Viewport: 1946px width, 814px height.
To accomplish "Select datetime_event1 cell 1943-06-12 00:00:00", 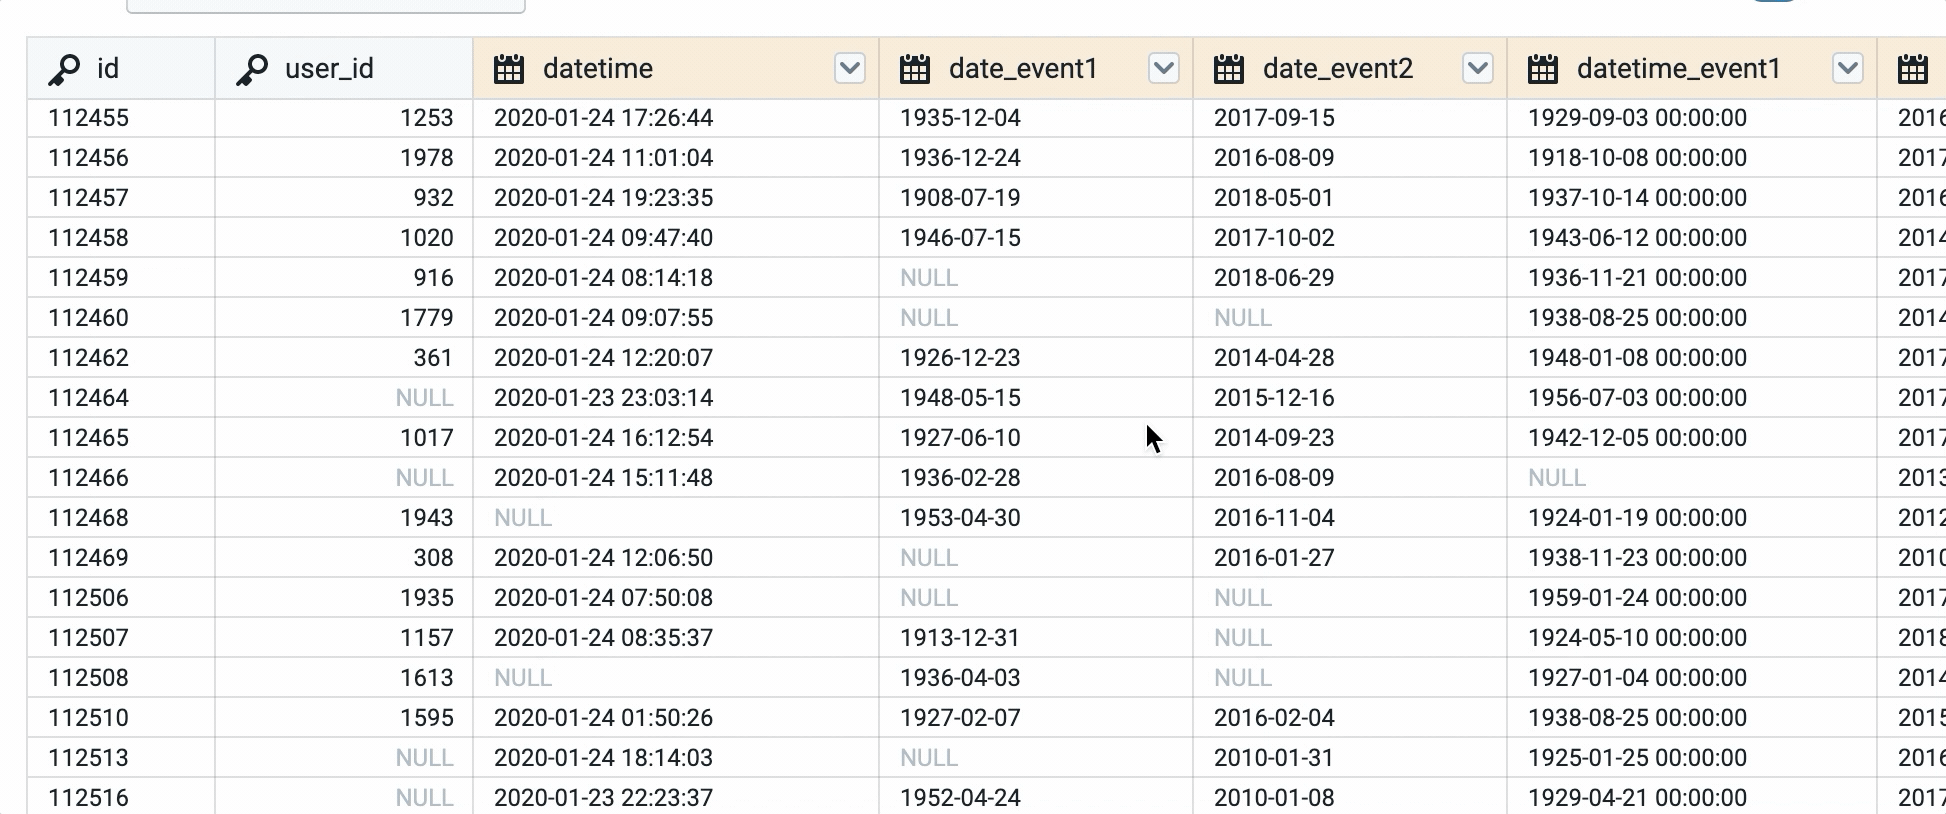I will (1692, 238).
